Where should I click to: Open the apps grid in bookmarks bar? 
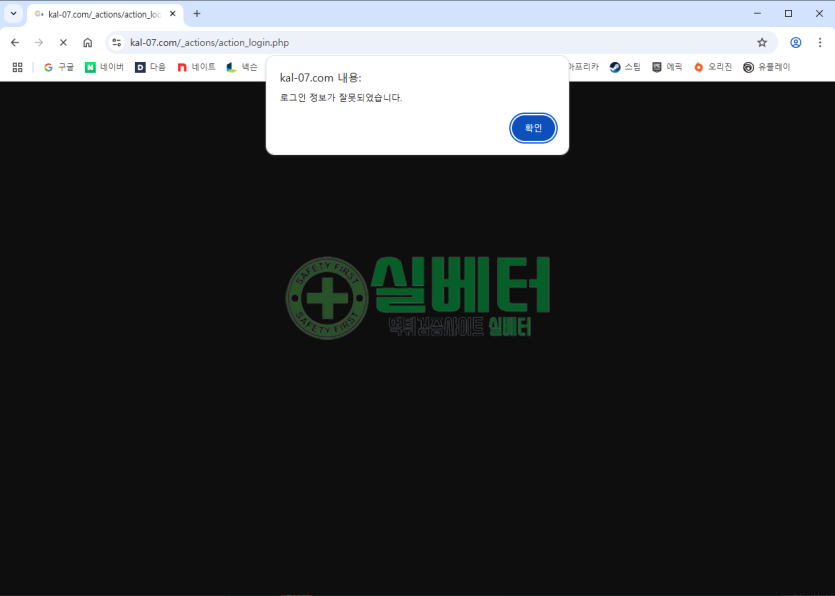click(18, 67)
